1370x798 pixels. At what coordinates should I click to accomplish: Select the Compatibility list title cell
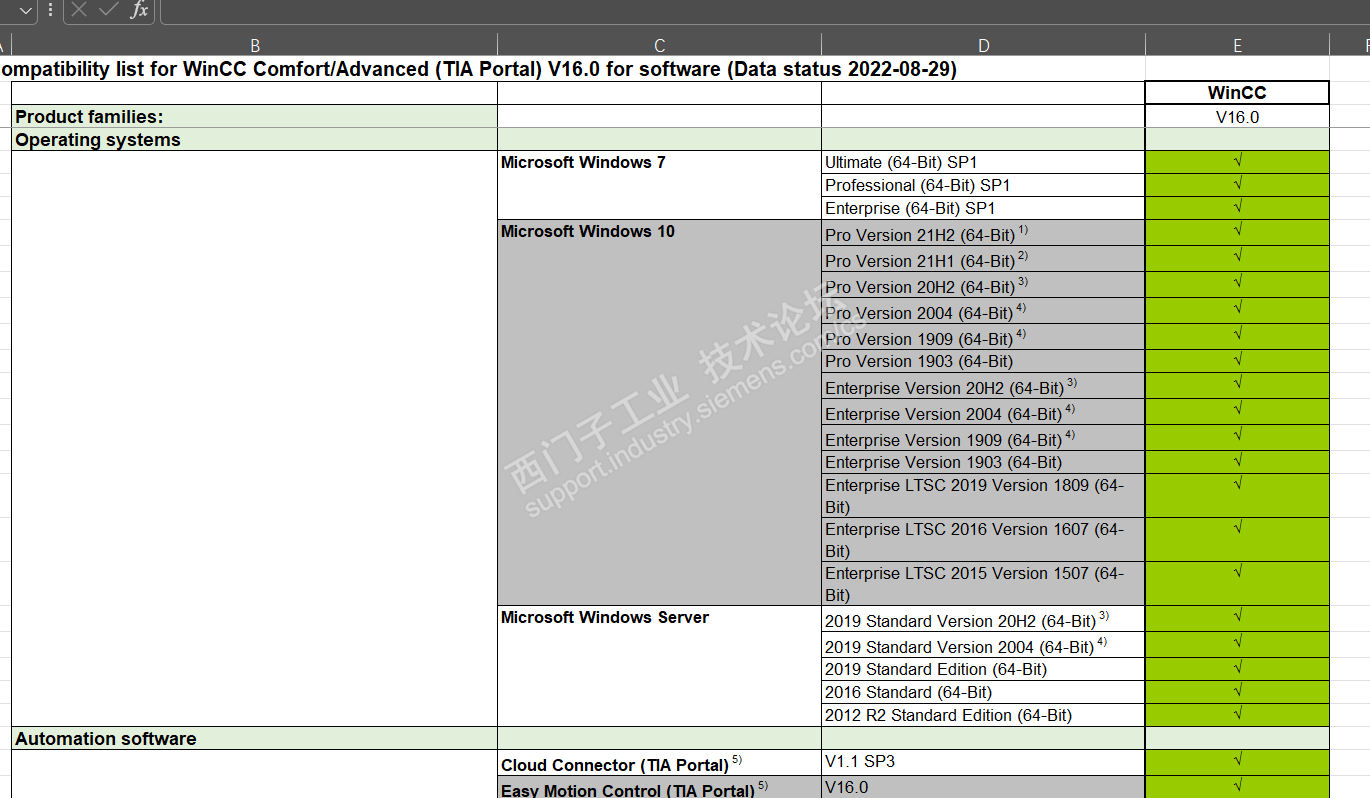tap(478, 69)
